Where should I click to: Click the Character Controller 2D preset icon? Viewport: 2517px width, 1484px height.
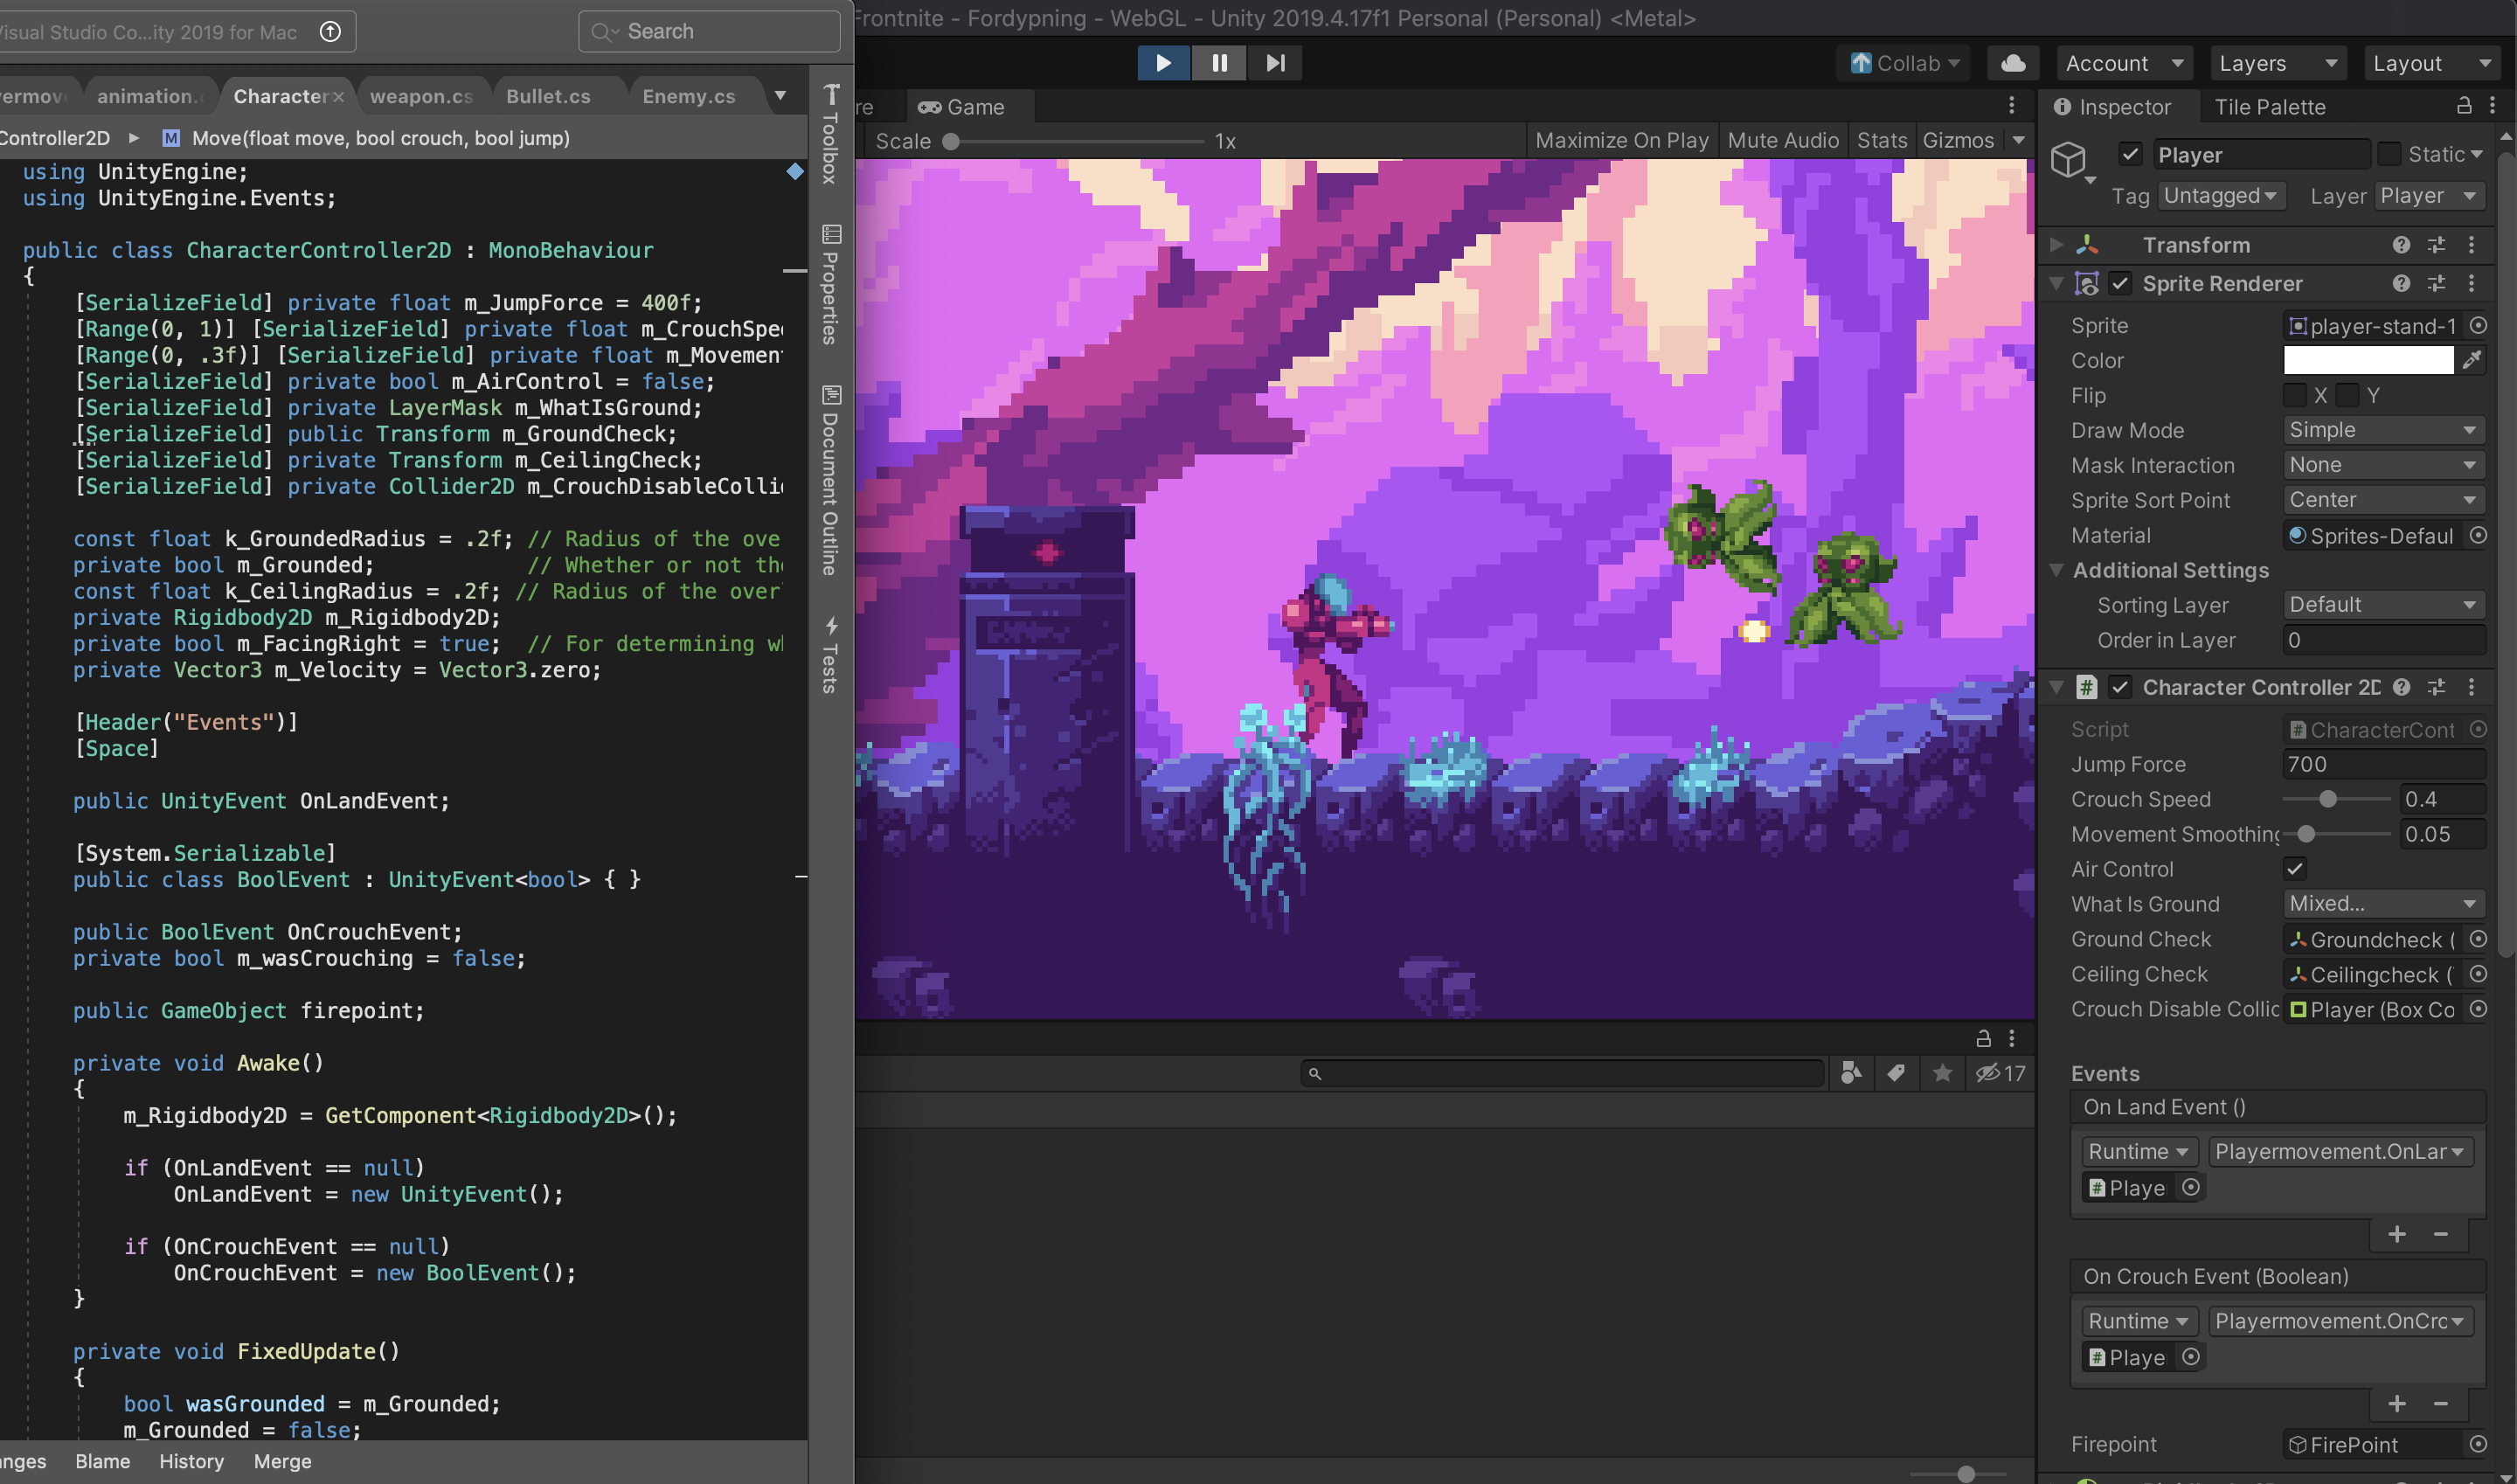click(x=2436, y=687)
